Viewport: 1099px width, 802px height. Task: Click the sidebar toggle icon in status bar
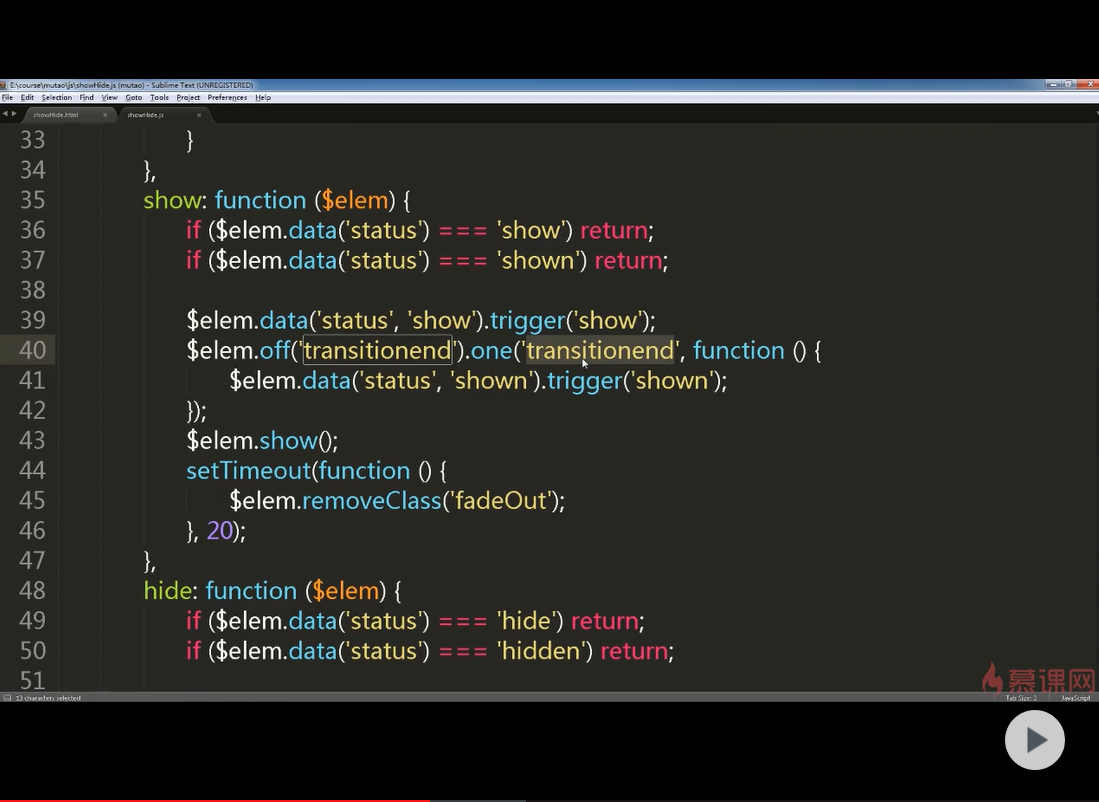point(7,698)
